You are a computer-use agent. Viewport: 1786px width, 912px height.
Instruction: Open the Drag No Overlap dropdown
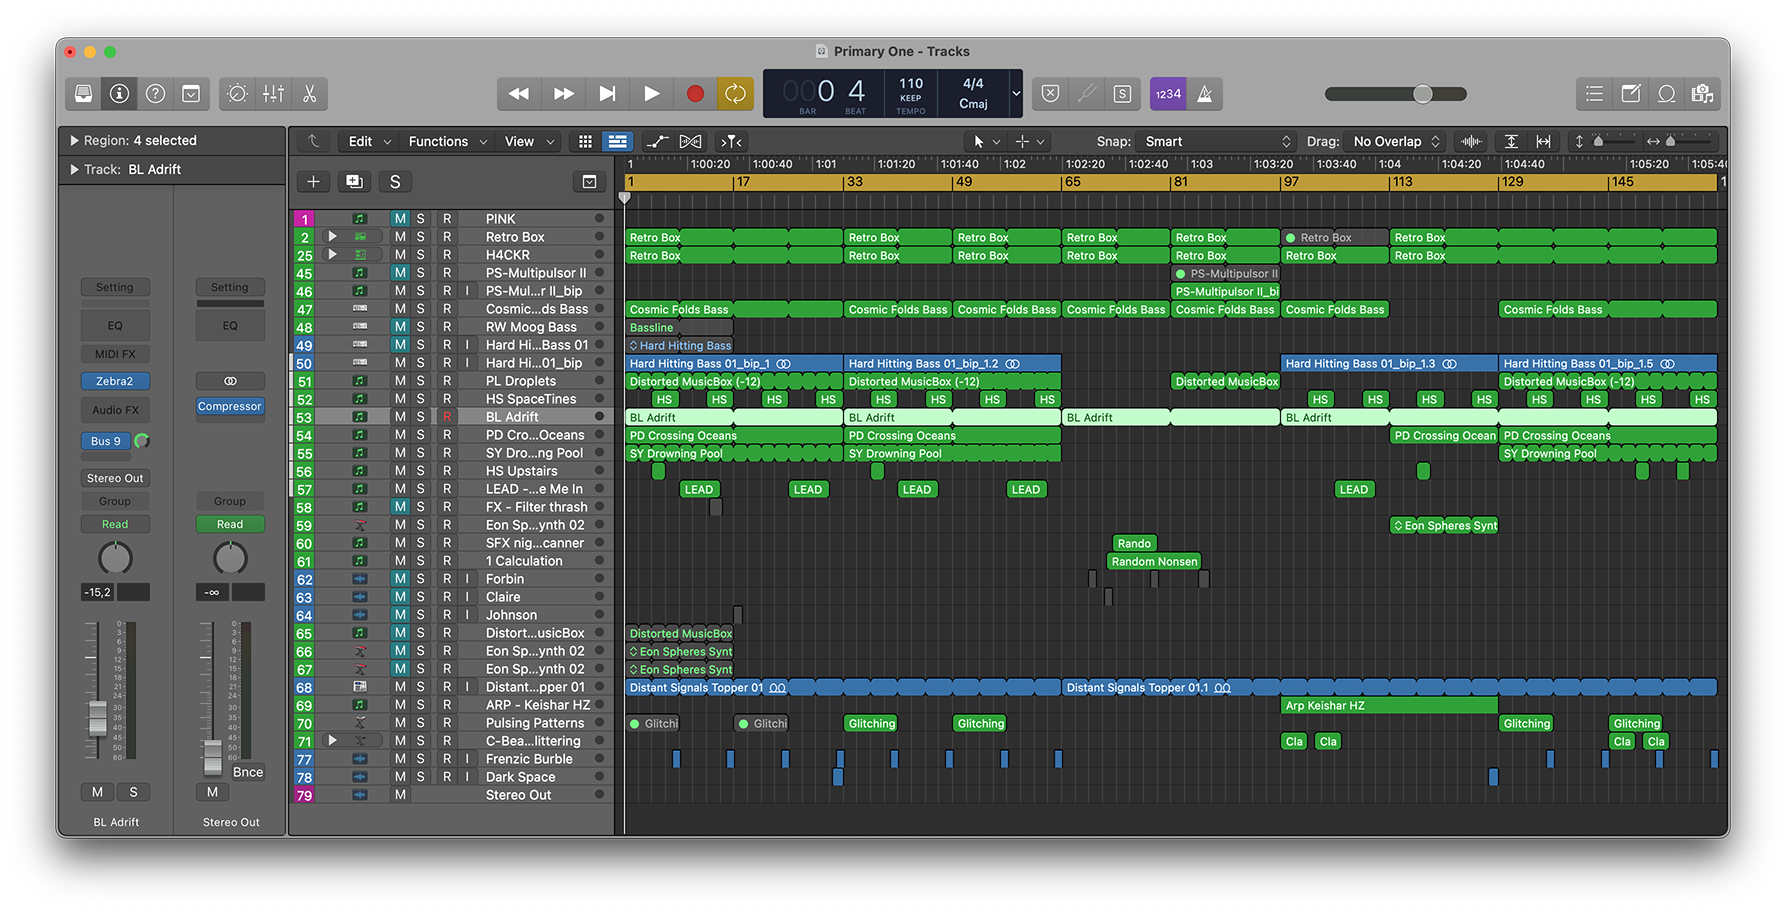1396,142
